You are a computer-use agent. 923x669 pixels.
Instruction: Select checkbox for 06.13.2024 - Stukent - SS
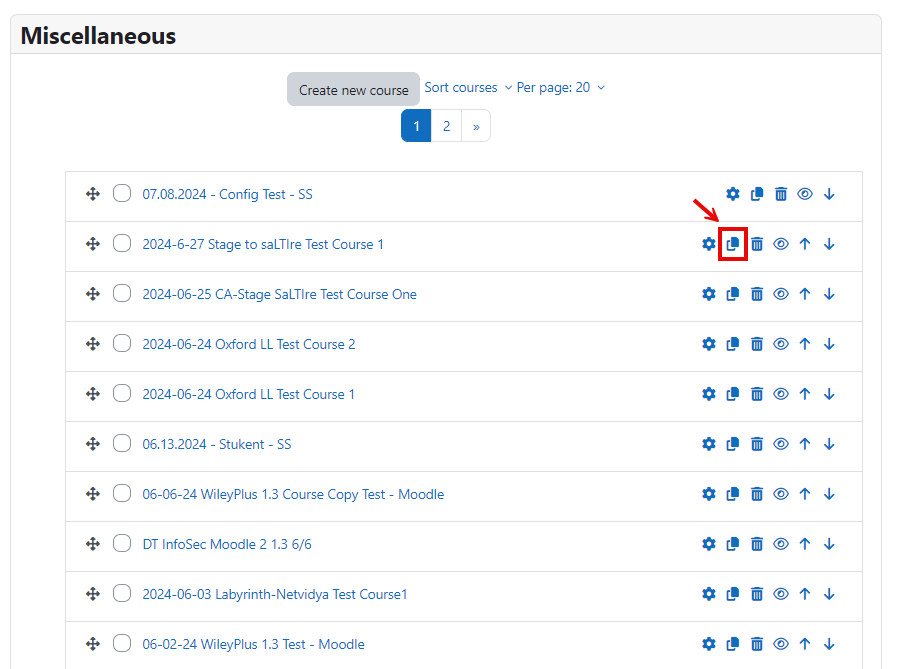(122, 443)
